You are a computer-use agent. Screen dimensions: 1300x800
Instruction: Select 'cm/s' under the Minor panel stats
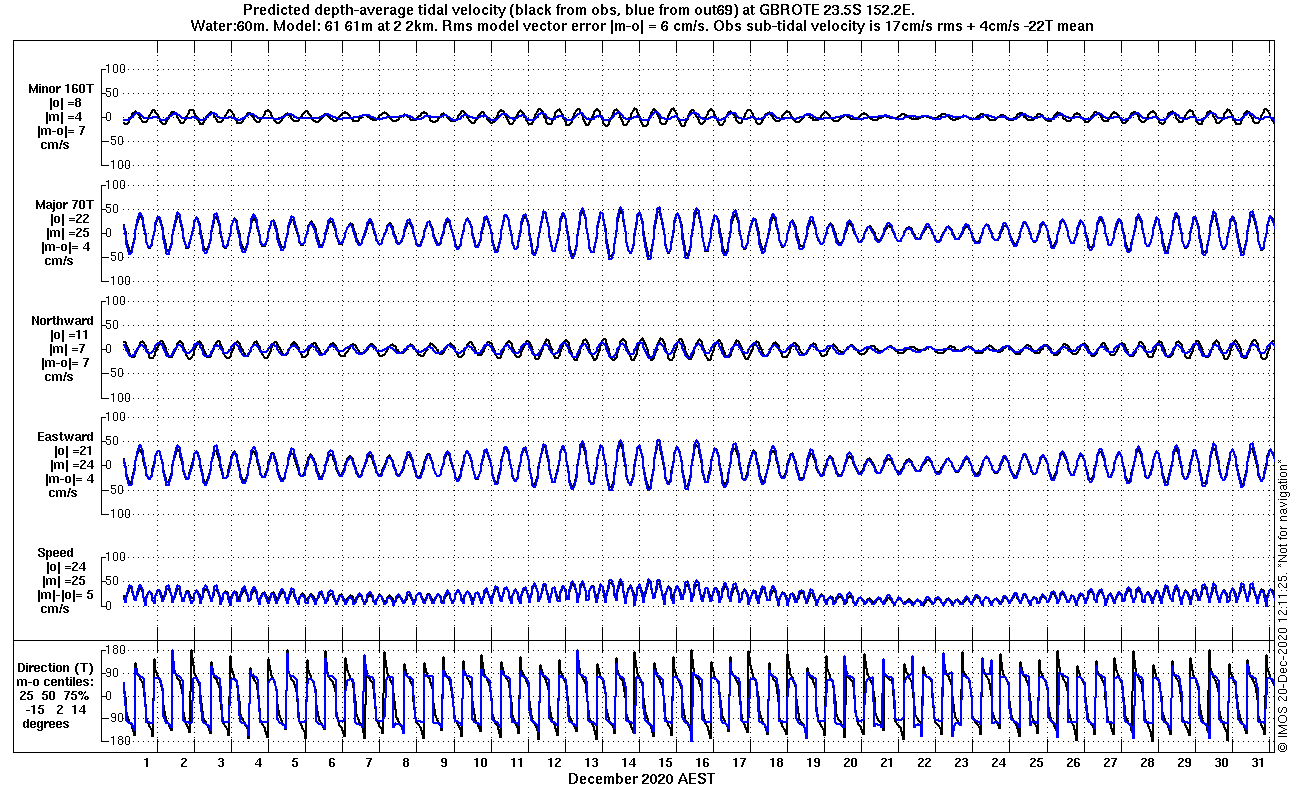coord(56,145)
